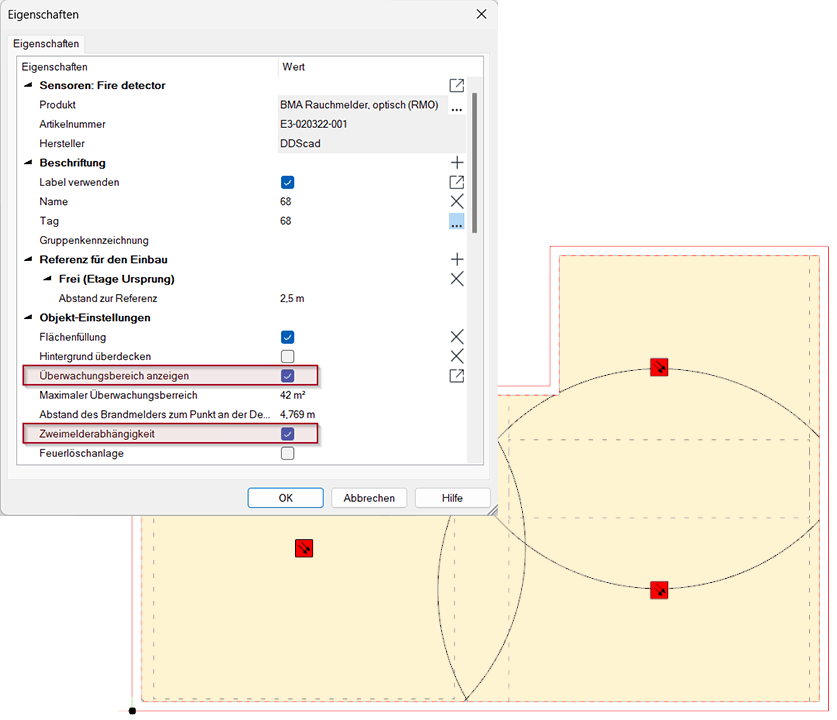837x720 pixels.
Task: Uncheck the Label verwenden checkbox
Action: coord(288,182)
